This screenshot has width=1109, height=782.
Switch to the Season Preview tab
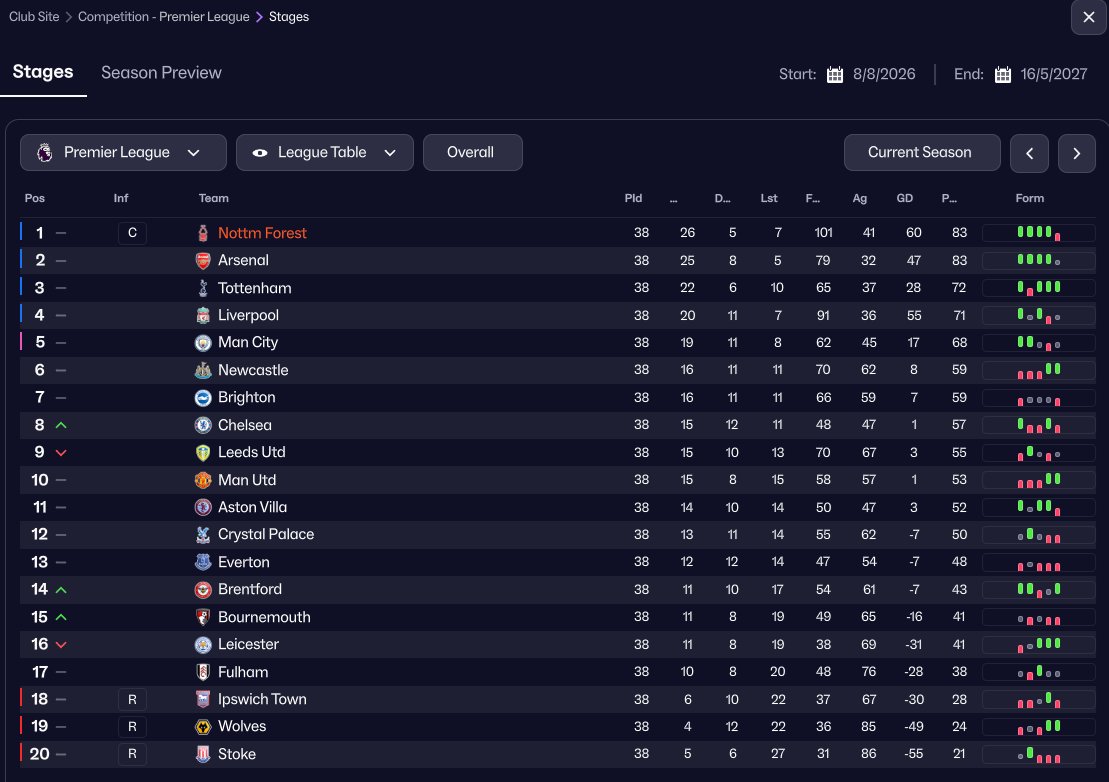click(x=161, y=73)
